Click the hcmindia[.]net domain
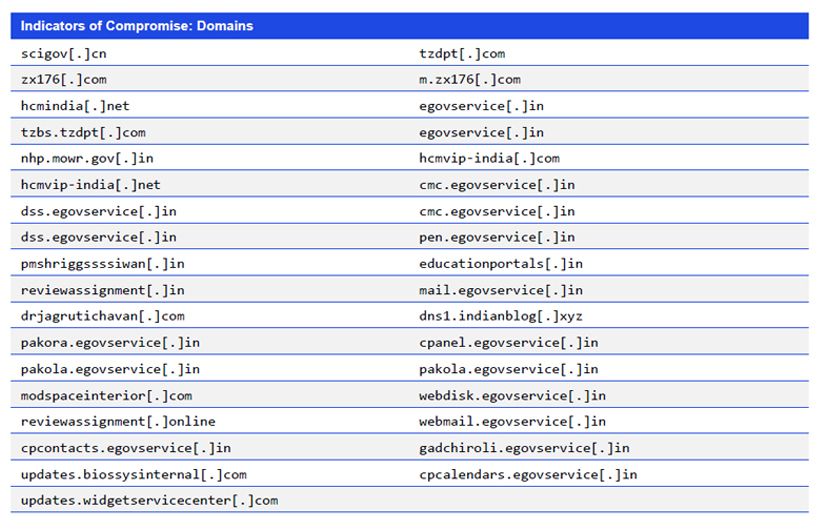 pyautogui.click(x=75, y=106)
